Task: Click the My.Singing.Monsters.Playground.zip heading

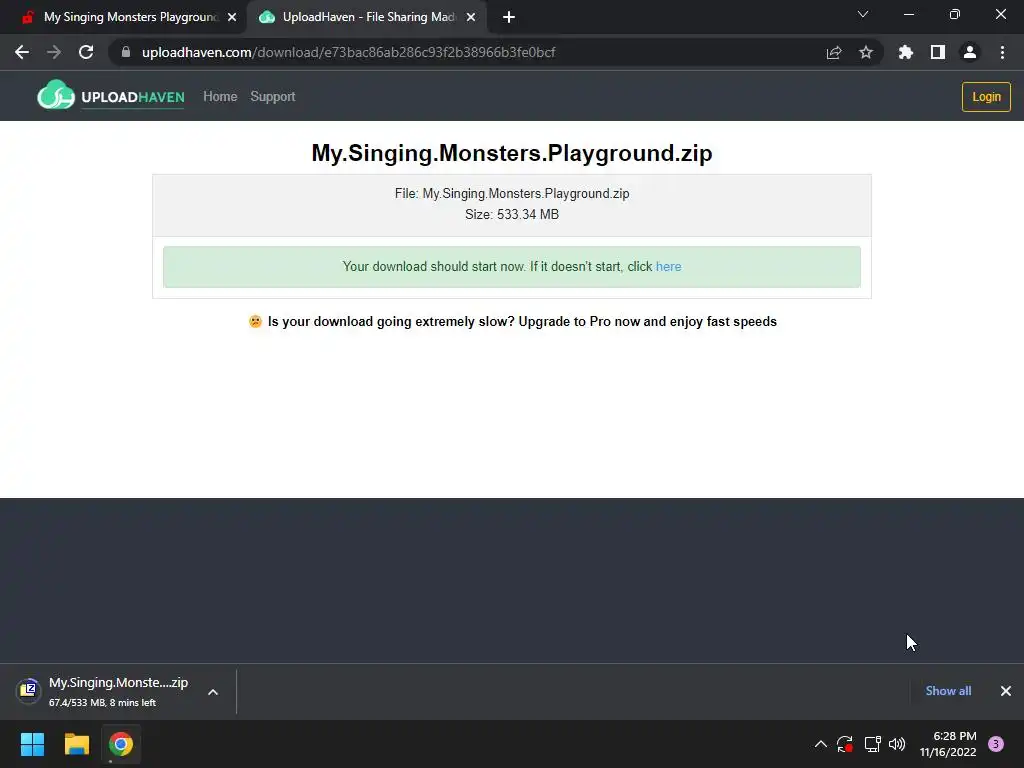Action: pyautogui.click(x=512, y=153)
